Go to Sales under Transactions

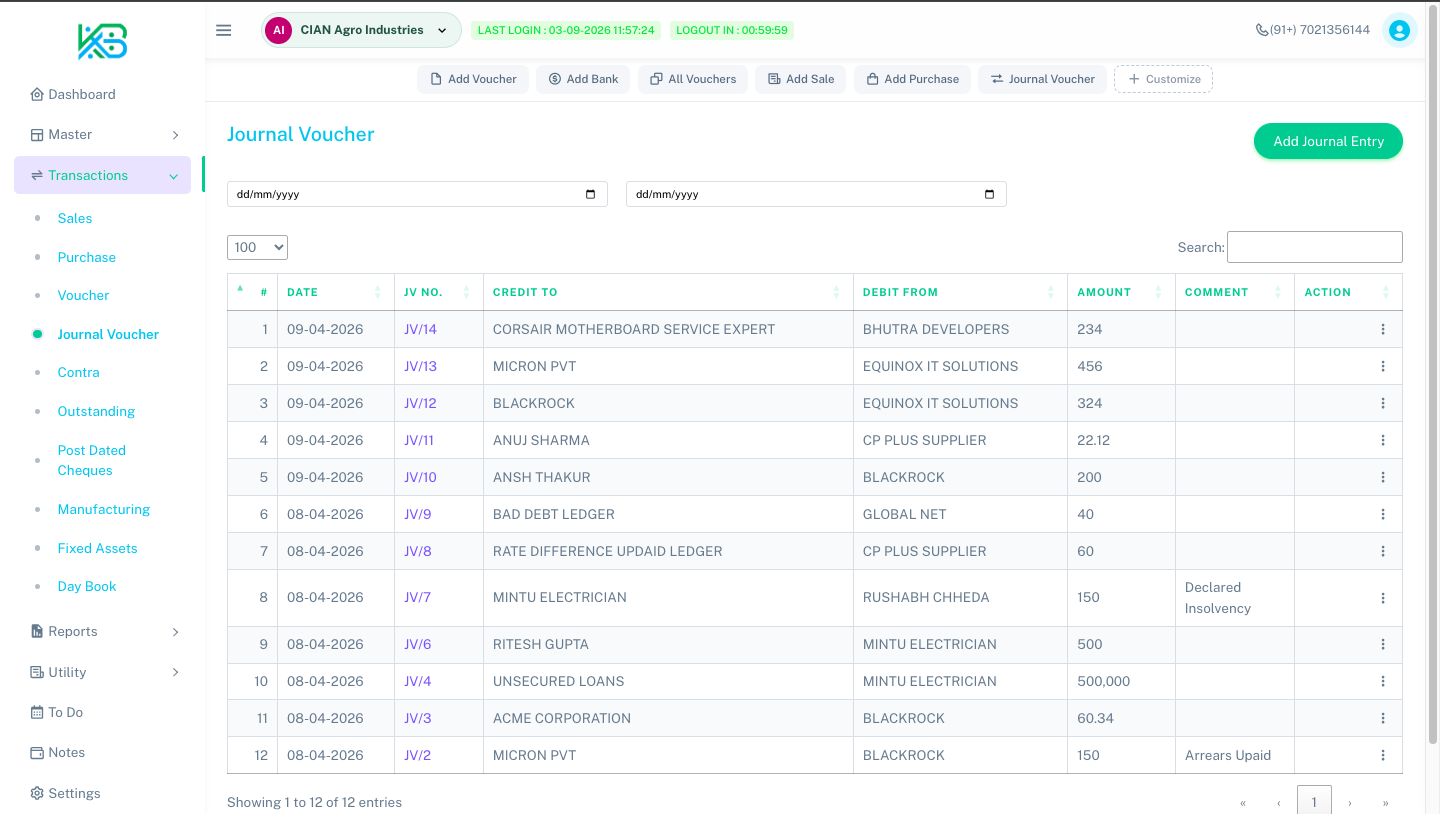click(x=75, y=218)
